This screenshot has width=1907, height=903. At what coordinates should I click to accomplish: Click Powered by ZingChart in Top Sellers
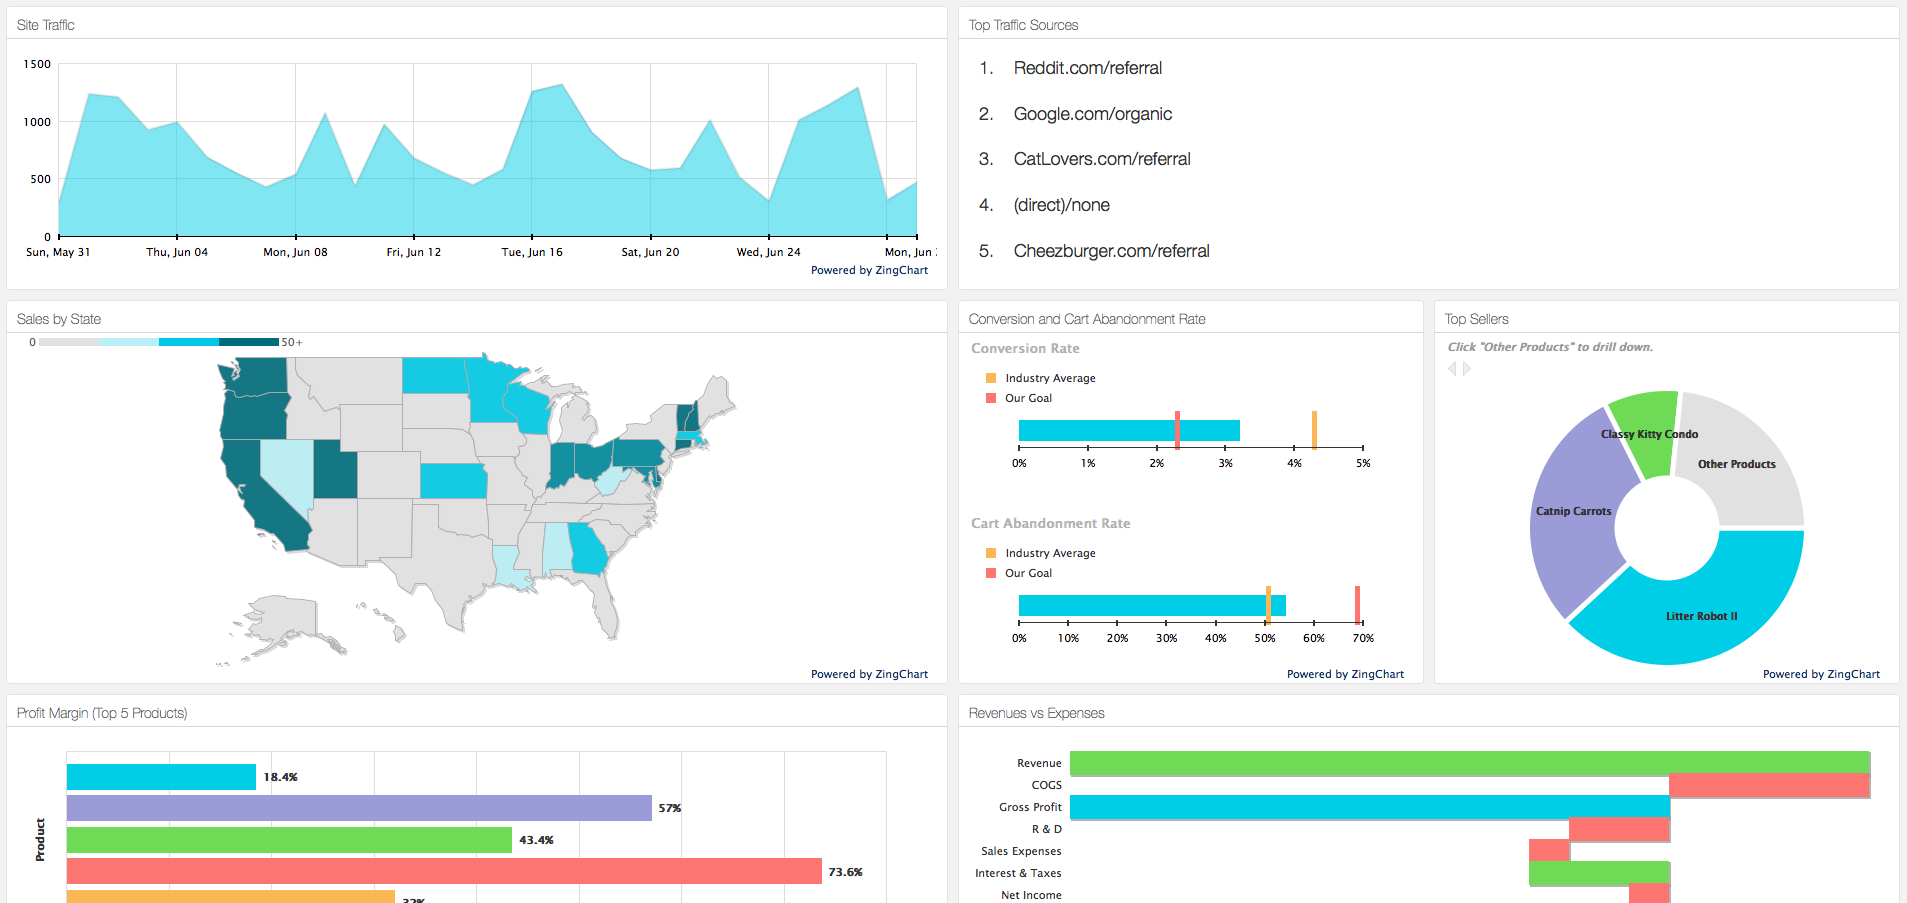pyautogui.click(x=1821, y=674)
